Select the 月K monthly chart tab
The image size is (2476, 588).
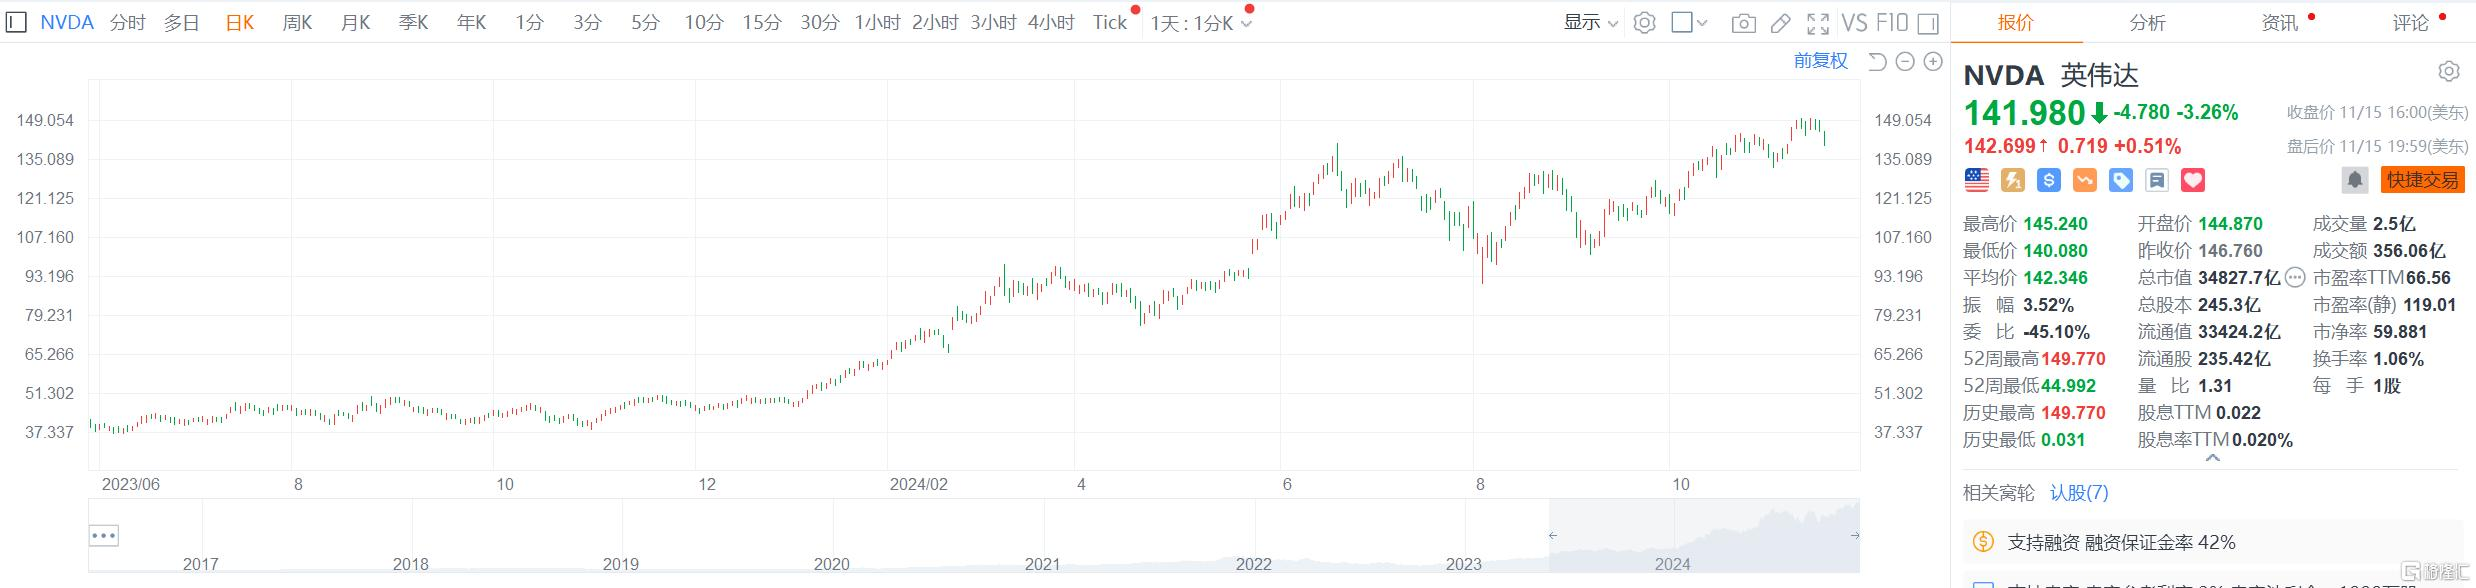pos(355,22)
